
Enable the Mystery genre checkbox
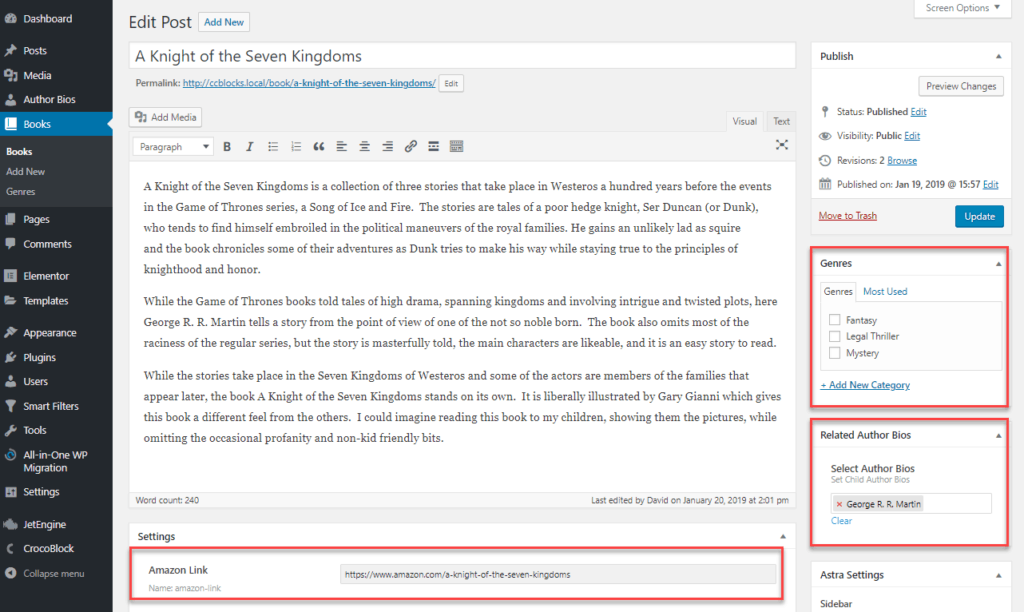click(x=834, y=353)
